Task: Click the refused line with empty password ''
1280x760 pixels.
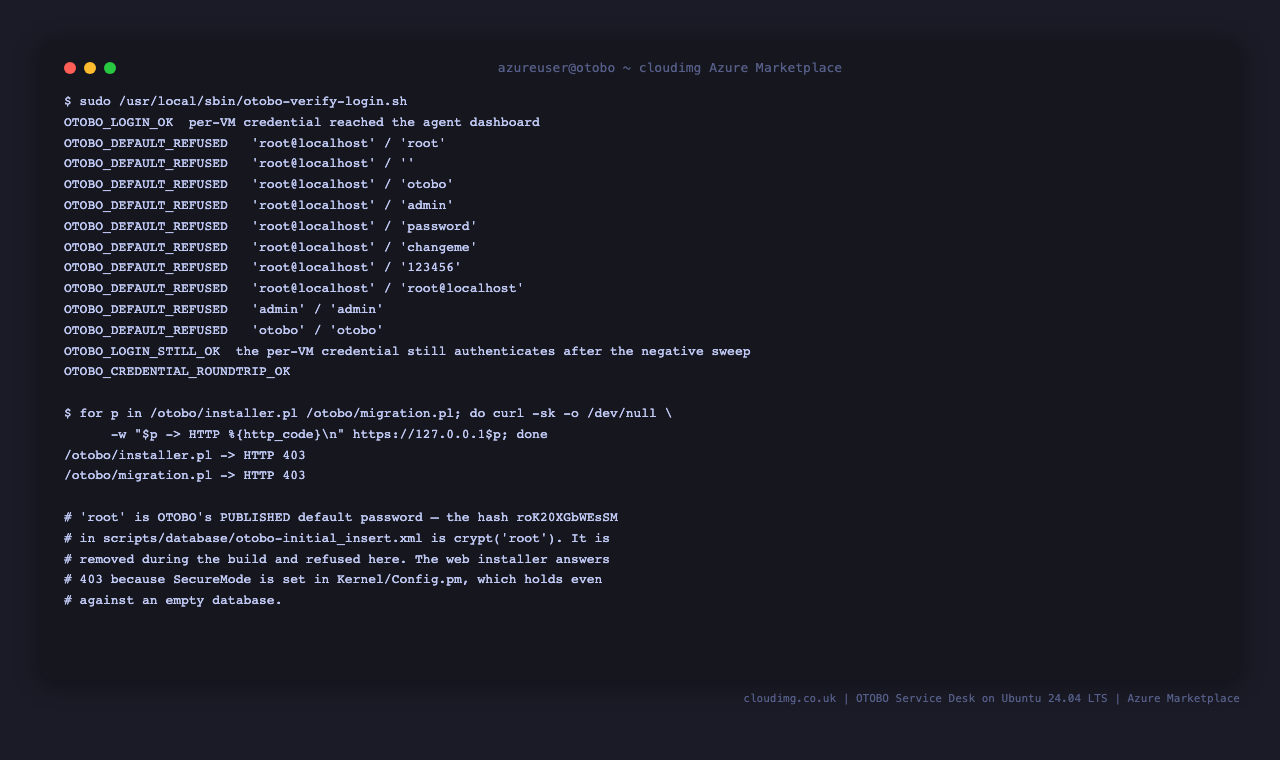Action: click(x=239, y=163)
